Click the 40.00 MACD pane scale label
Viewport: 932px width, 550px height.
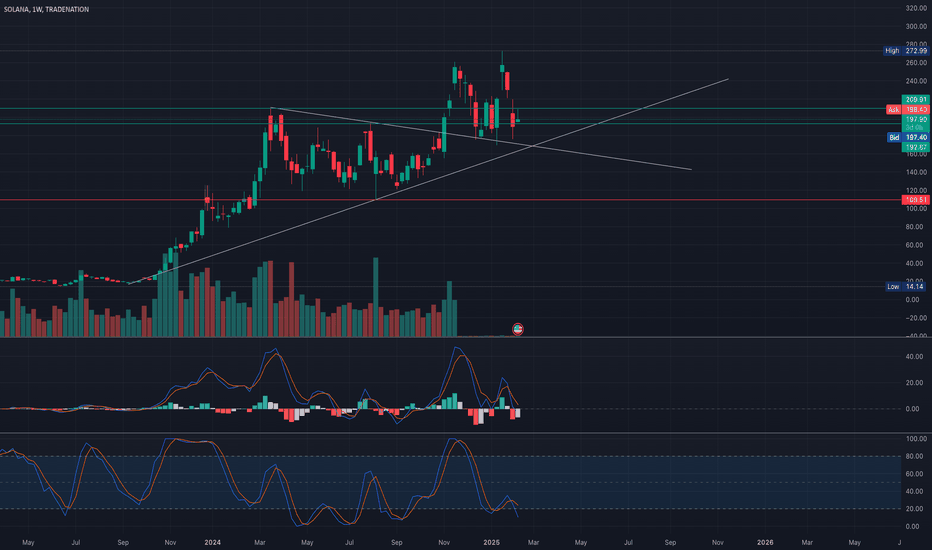[914, 357]
